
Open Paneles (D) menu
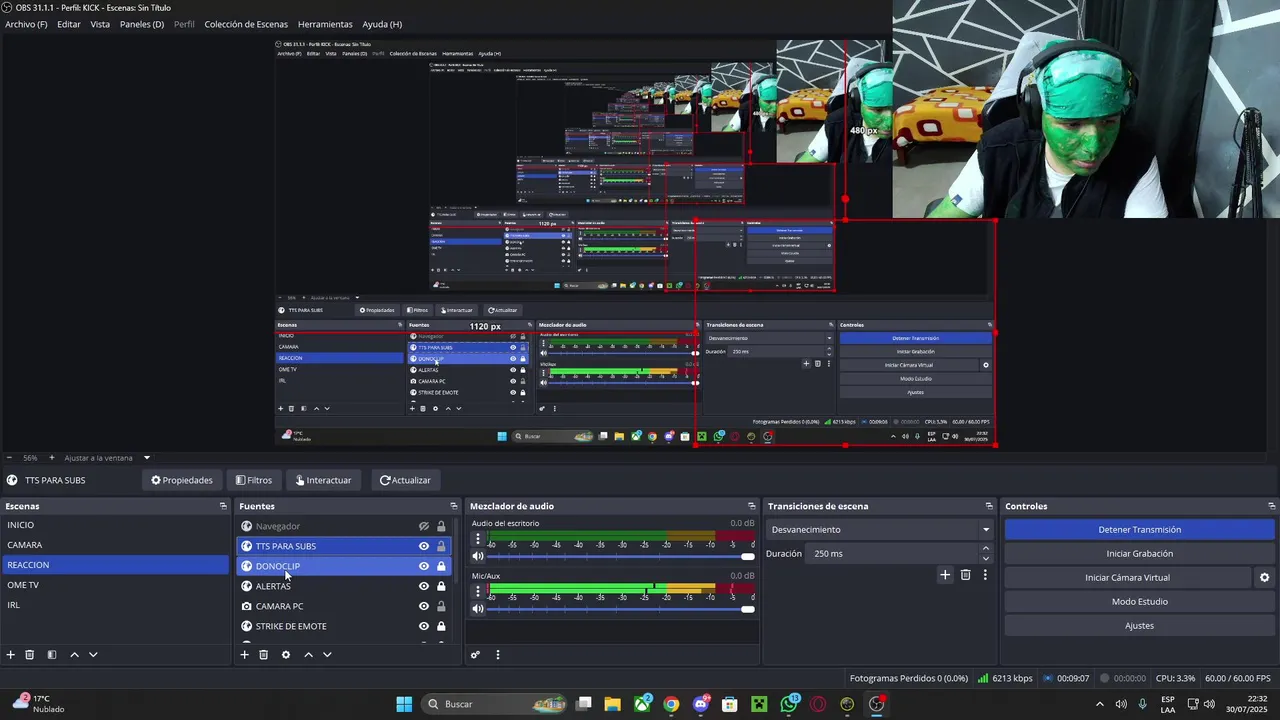pos(142,24)
